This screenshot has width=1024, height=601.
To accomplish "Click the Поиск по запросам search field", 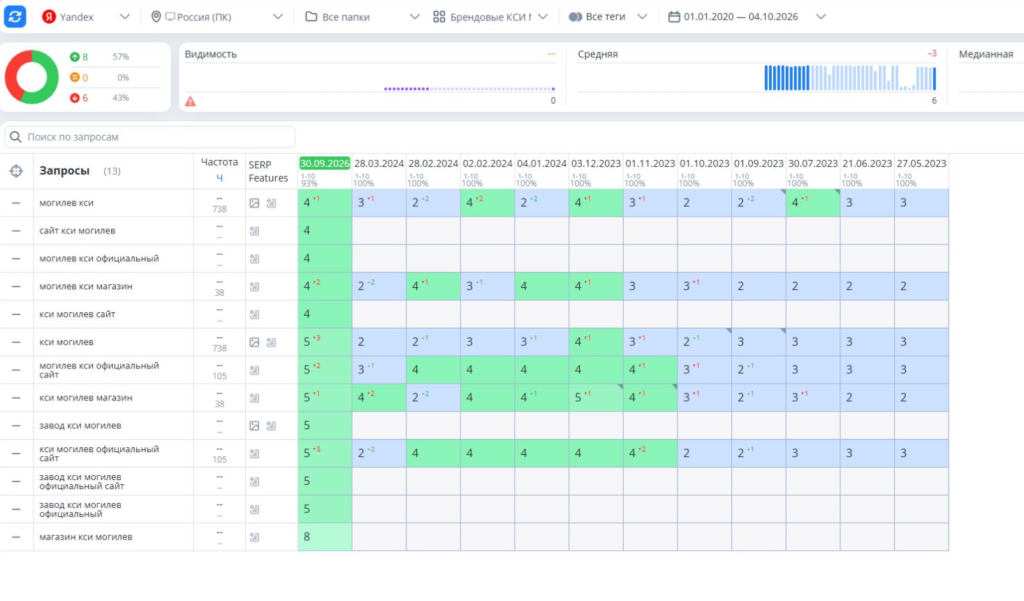I will point(150,137).
